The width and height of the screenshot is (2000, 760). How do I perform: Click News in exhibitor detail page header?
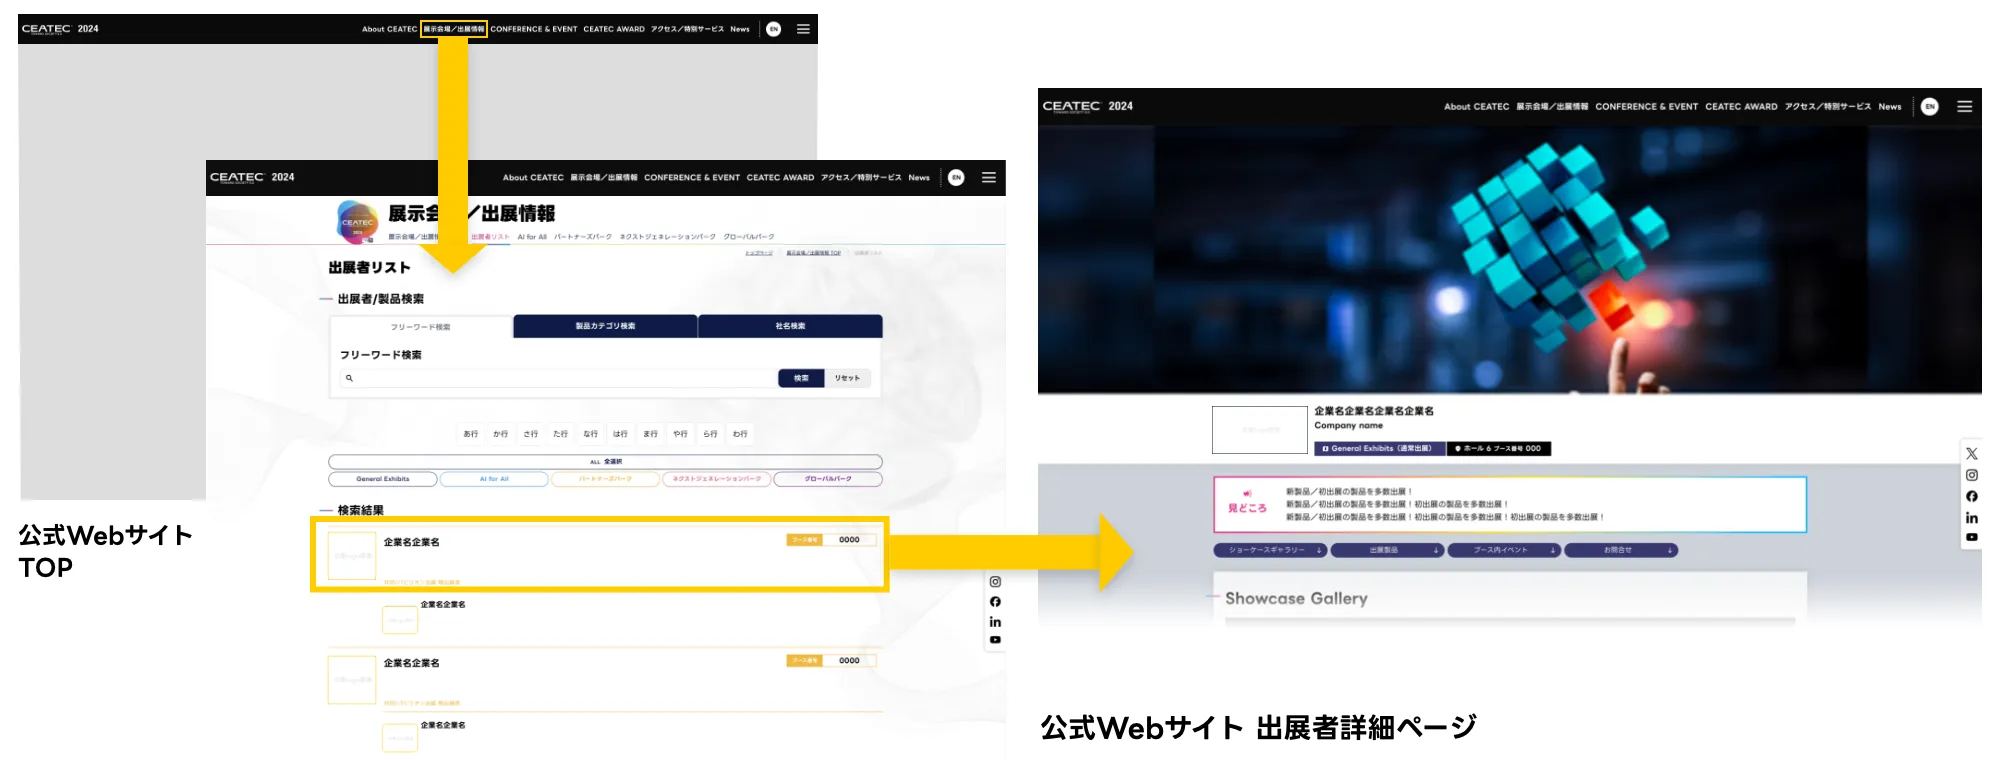(x=1890, y=106)
